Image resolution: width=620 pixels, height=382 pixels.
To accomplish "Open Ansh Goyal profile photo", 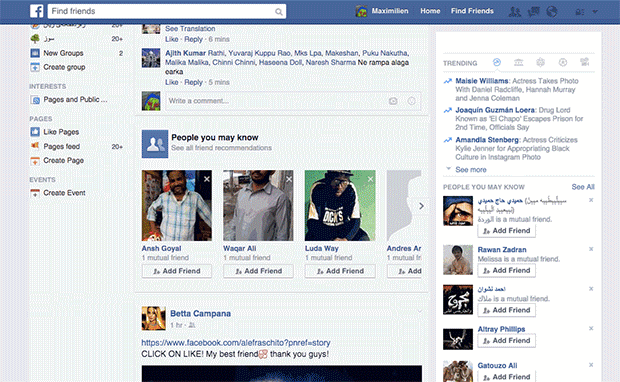I will click(177, 206).
